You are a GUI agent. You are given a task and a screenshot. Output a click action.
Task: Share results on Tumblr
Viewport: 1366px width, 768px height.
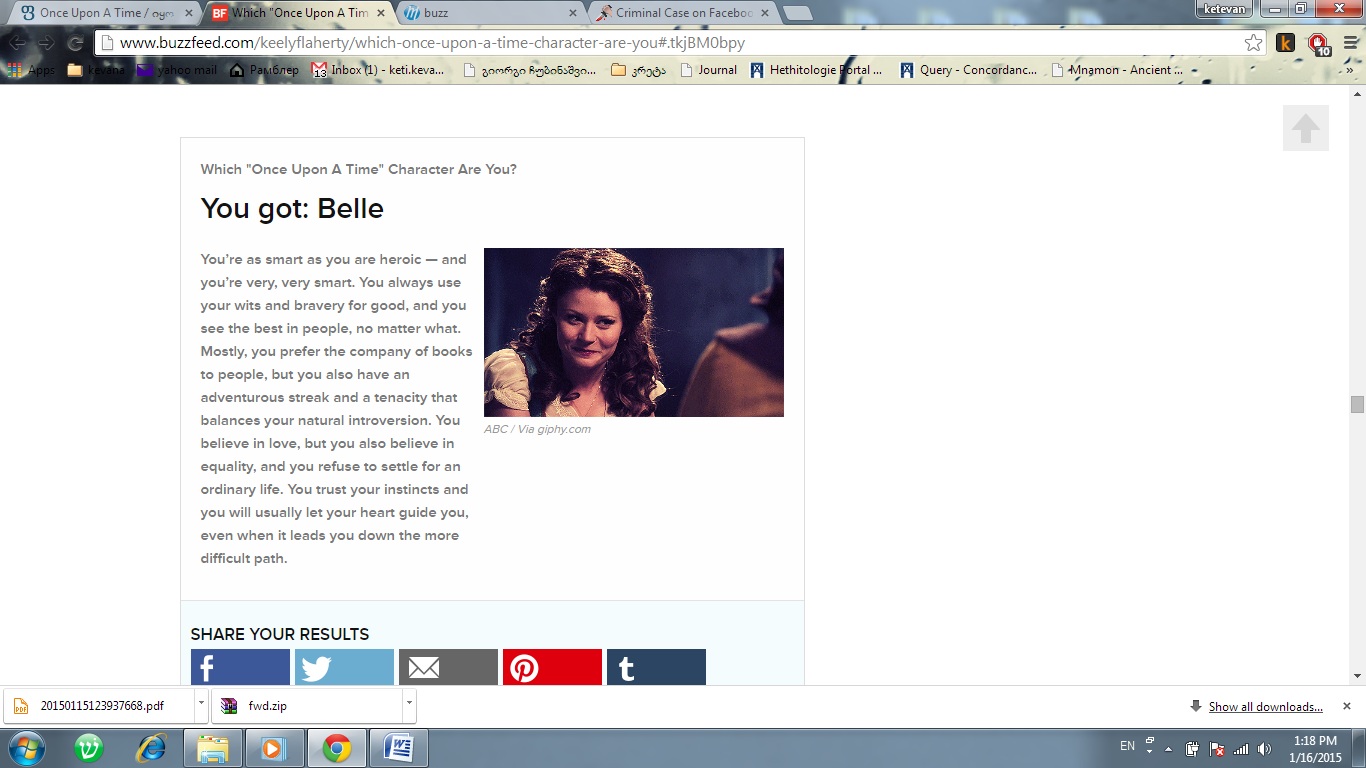(x=656, y=667)
